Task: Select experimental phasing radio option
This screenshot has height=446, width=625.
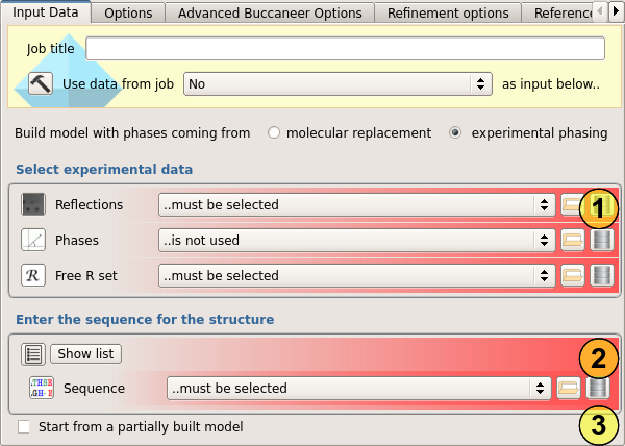Action: pos(455,133)
